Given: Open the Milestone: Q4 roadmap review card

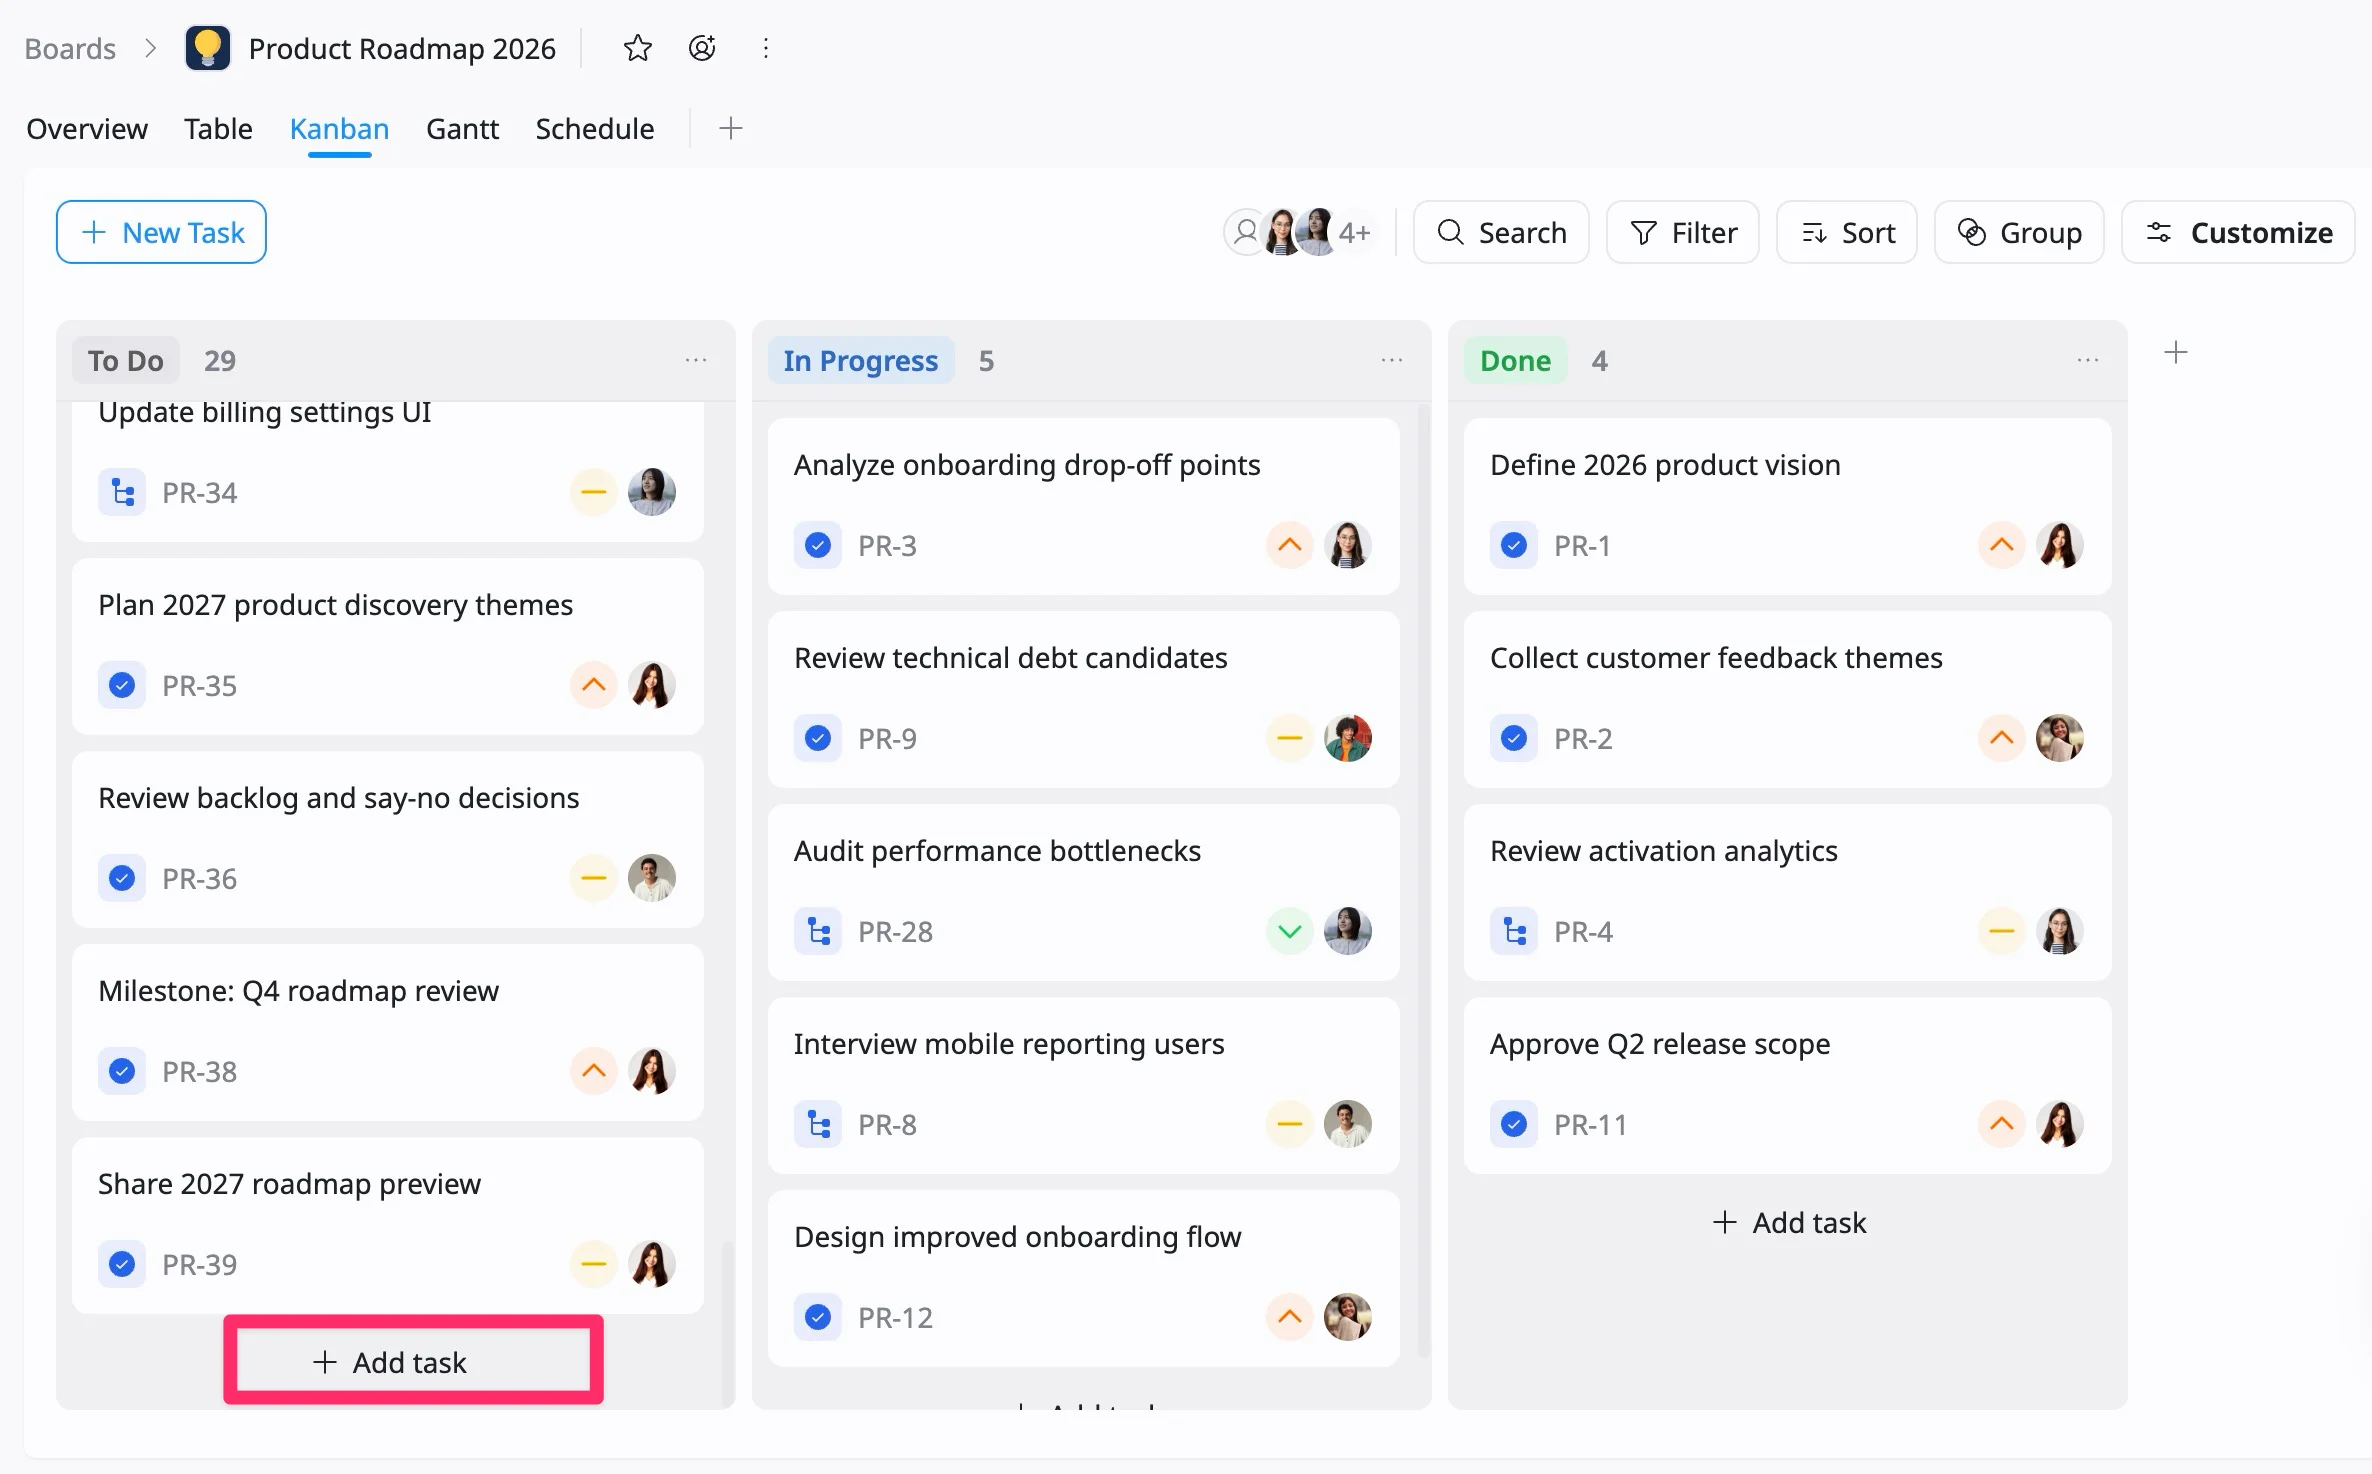Looking at the screenshot, I should (x=387, y=1032).
